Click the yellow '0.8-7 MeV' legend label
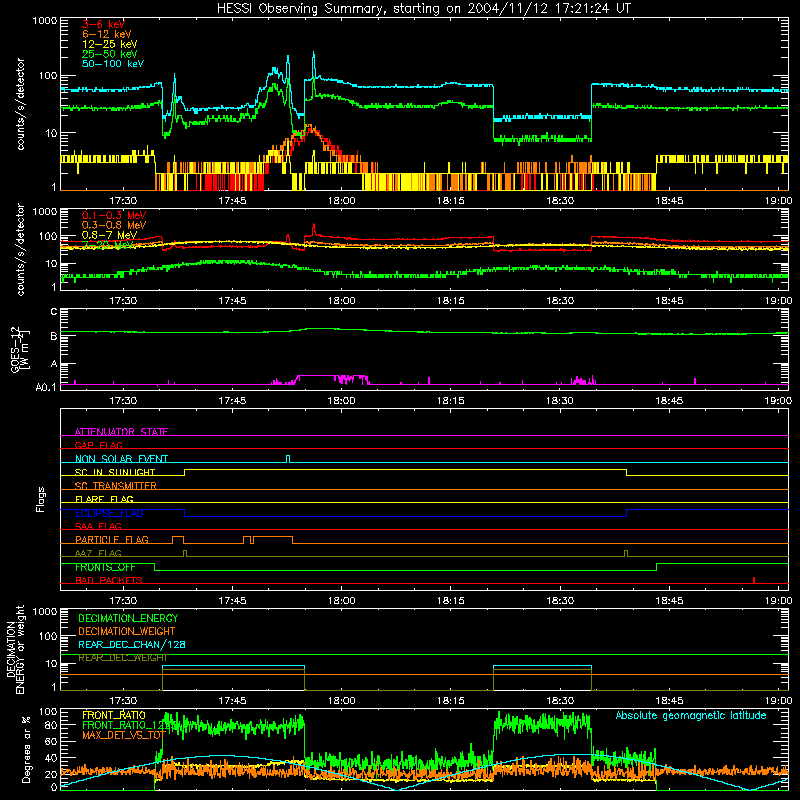This screenshot has width=800, height=800. [110, 235]
